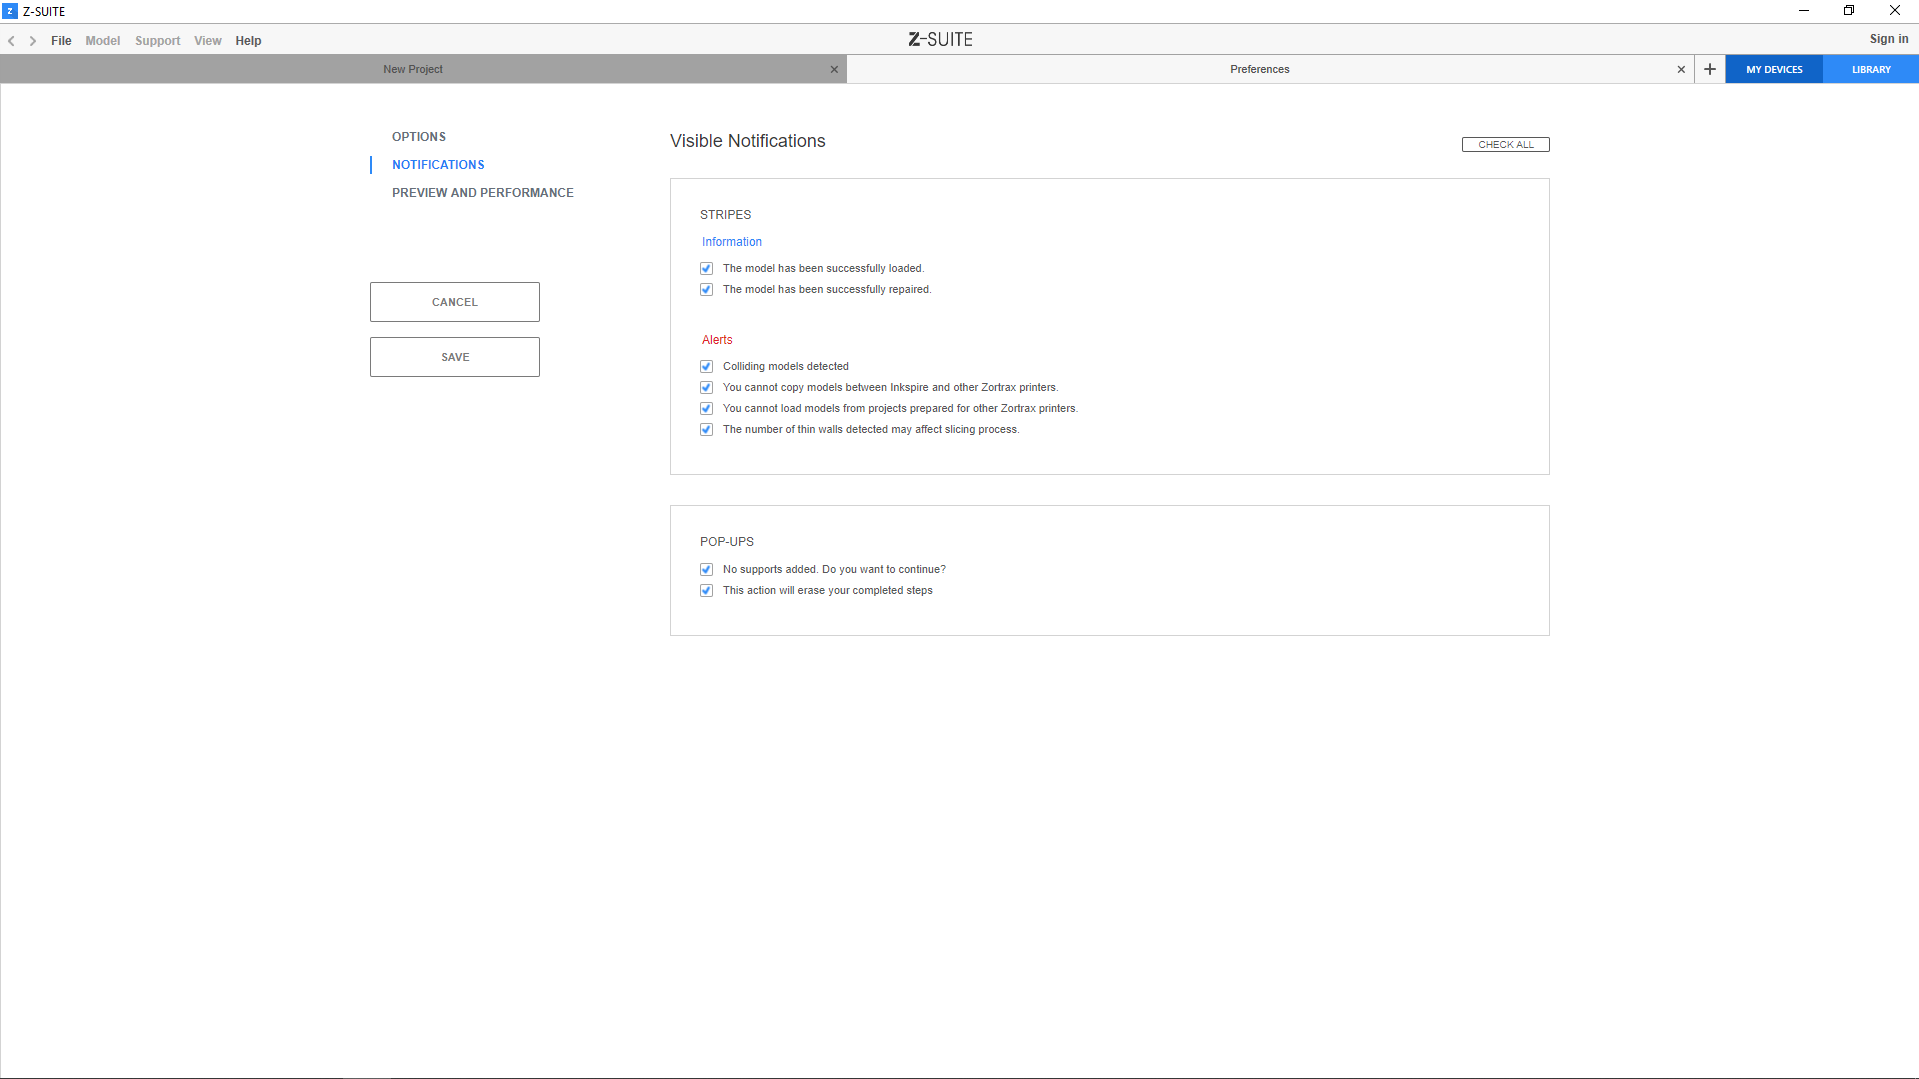Image resolution: width=1919 pixels, height=1079 pixels.
Task: Click the back navigation arrow
Action: [11, 41]
